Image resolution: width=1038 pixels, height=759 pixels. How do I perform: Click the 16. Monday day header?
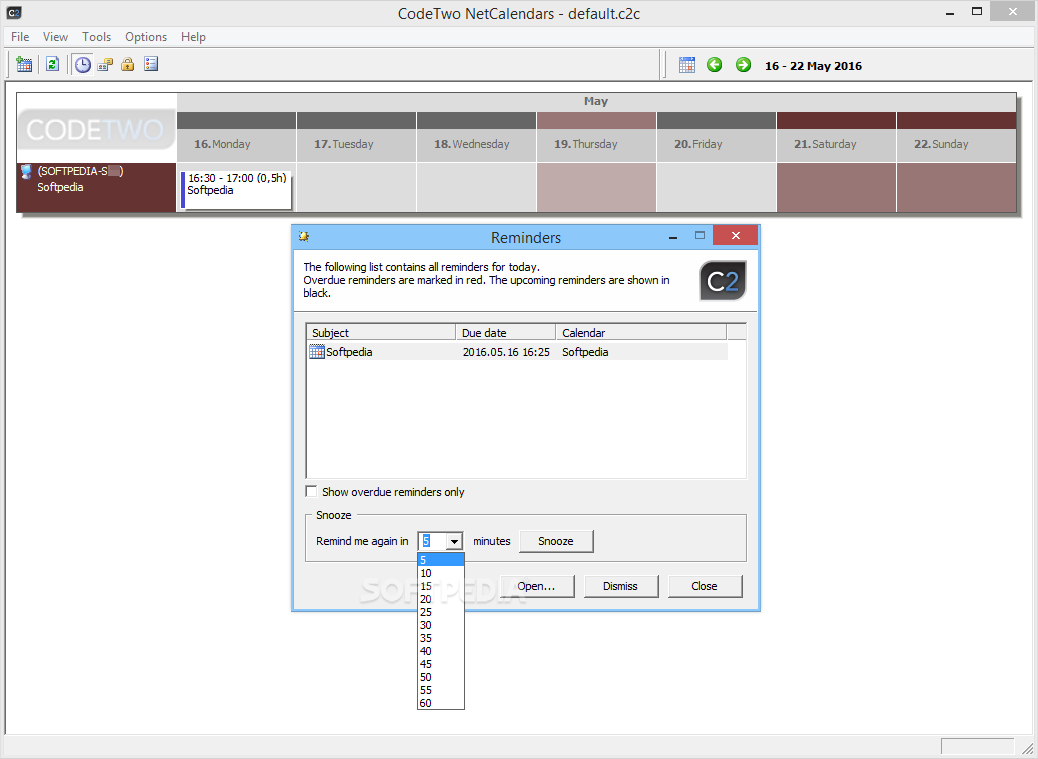pyautogui.click(x=236, y=144)
